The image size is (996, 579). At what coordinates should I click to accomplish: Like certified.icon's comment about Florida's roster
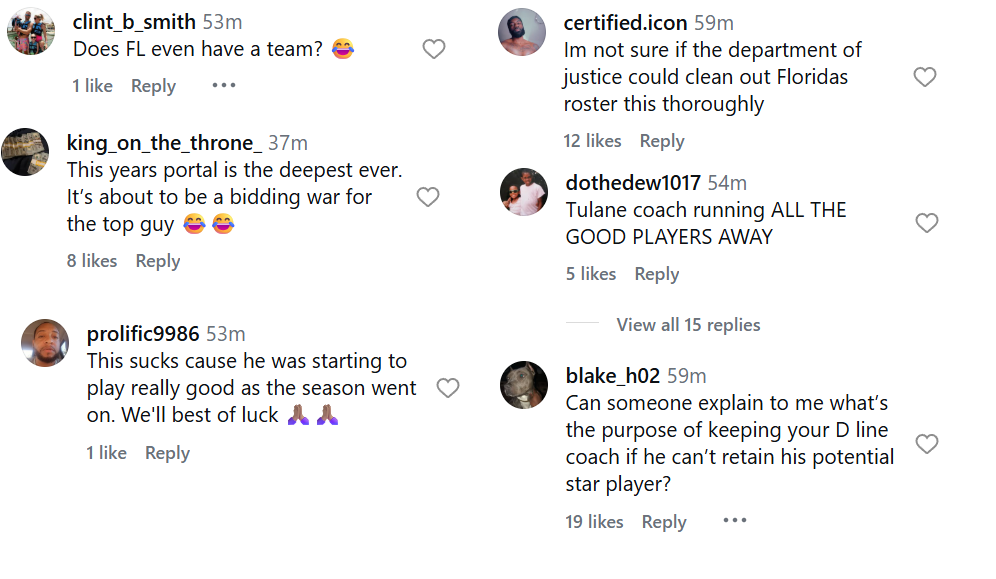(x=925, y=77)
